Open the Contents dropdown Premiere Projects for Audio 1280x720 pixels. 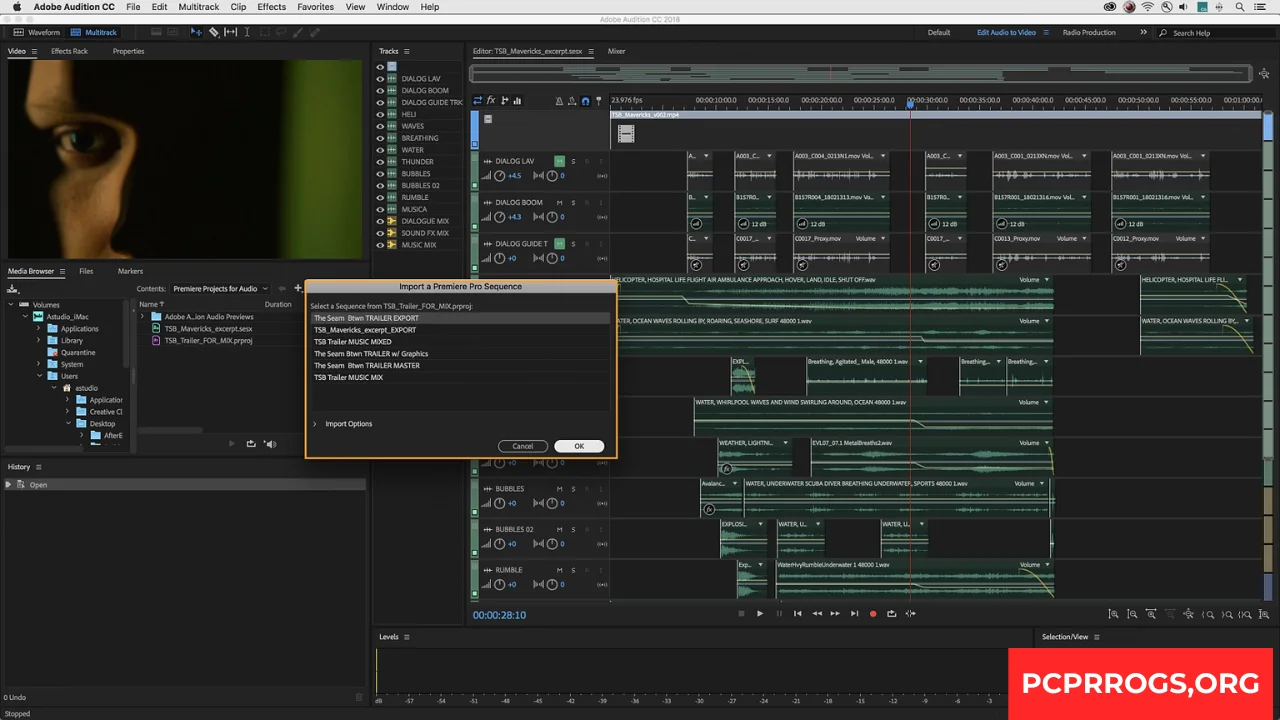[x=220, y=289]
